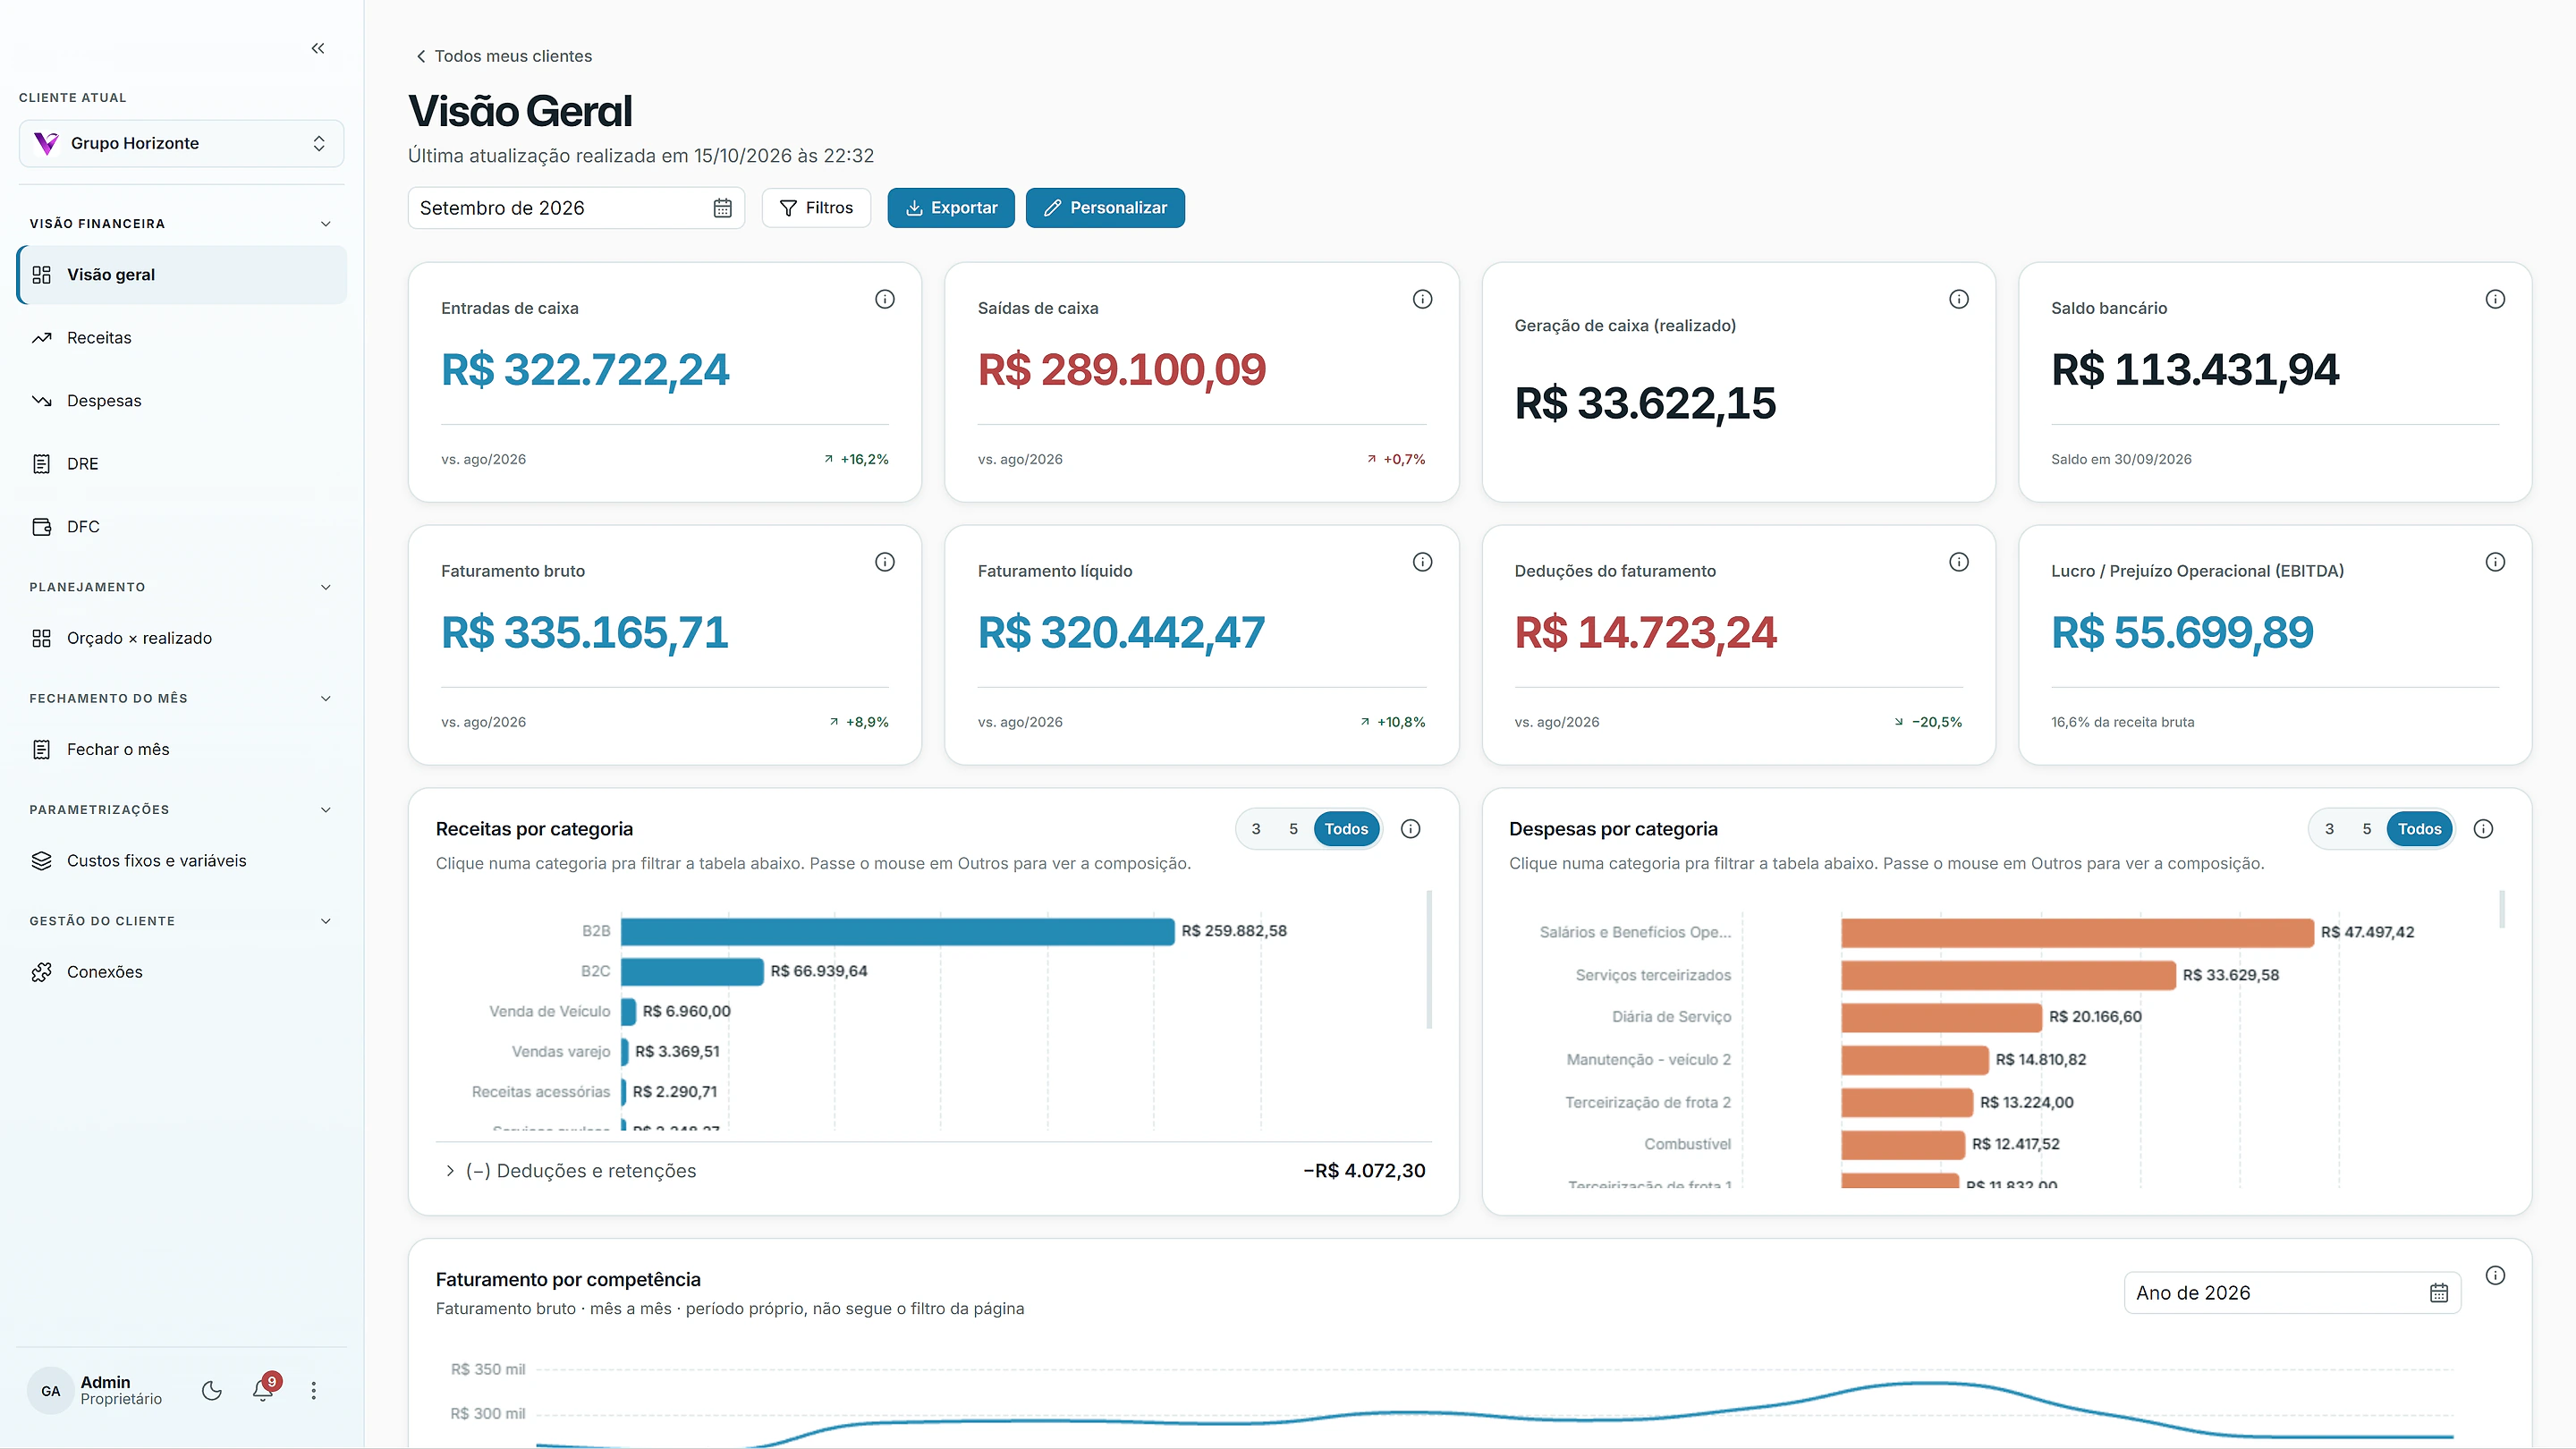Open info icon for Despesas por categoria
The image size is (2576, 1449).
coord(2483,829)
